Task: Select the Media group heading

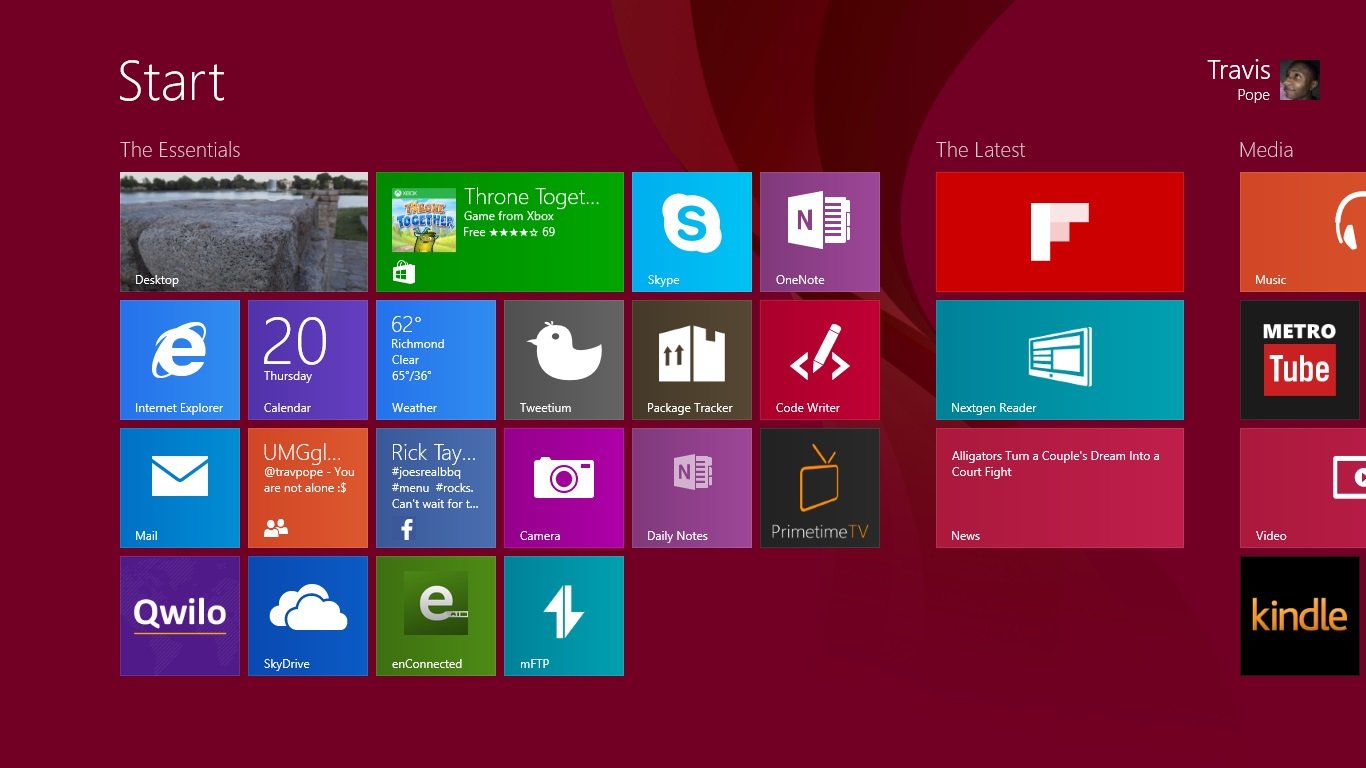Action: pos(1266,150)
